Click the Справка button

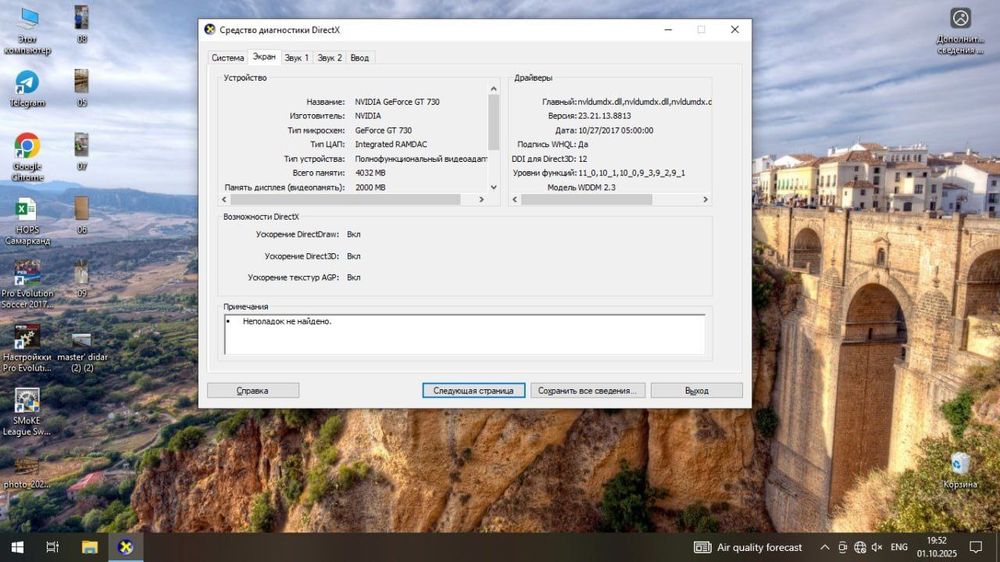click(253, 390)
